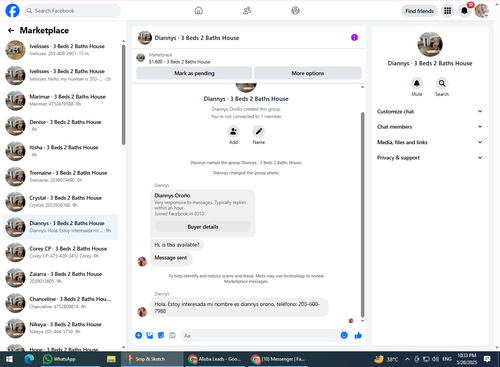The height and width of the screenshot is (367, 500).
Task: Click the Find friends button
Action: [419, 11]
